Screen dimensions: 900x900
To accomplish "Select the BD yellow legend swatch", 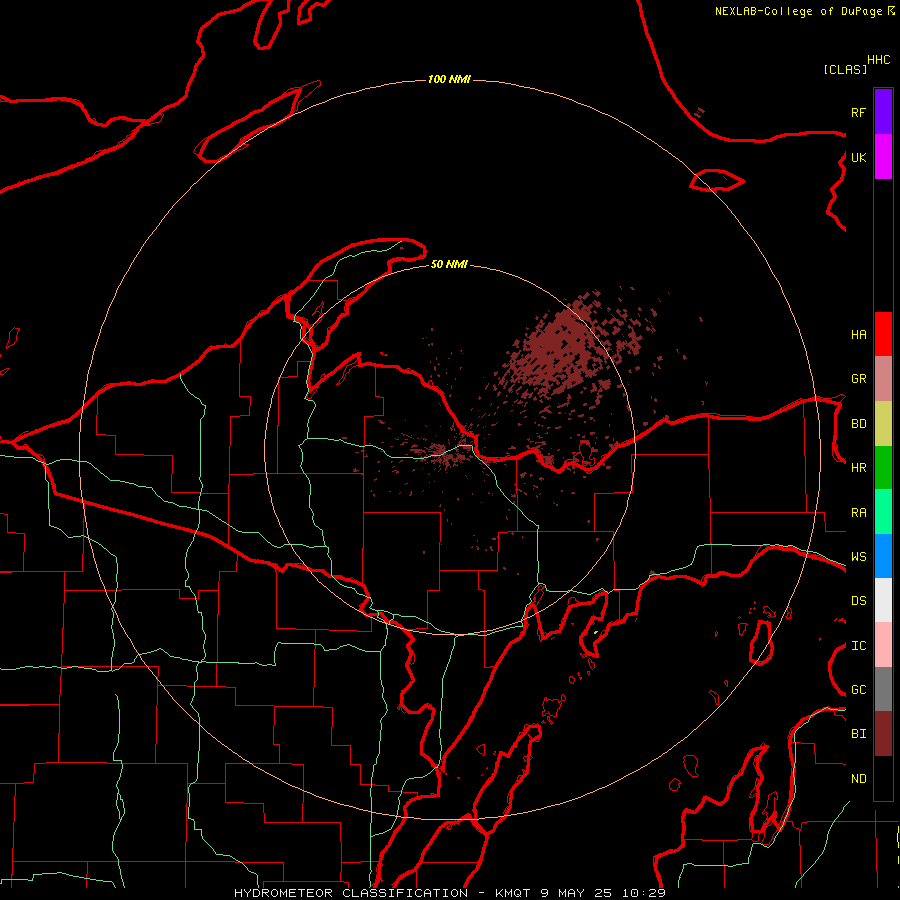I will tap(883, 424).
